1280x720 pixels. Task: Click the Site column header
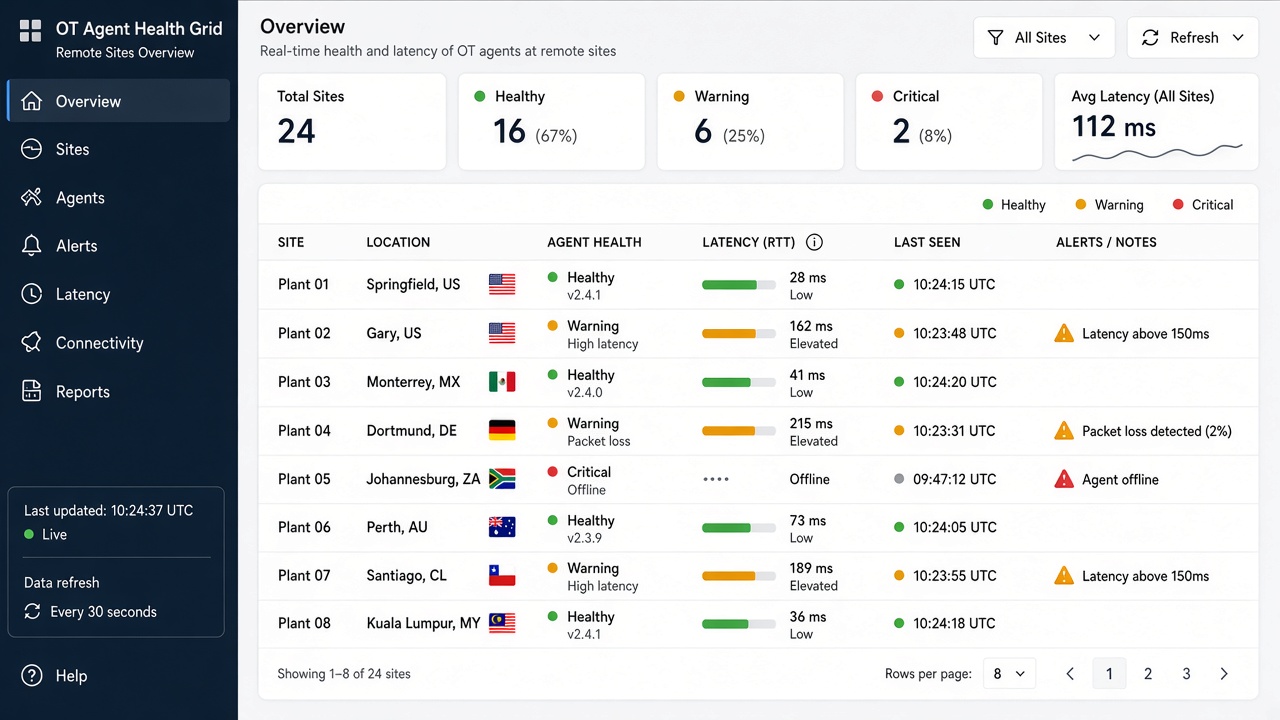pos(291,242)
